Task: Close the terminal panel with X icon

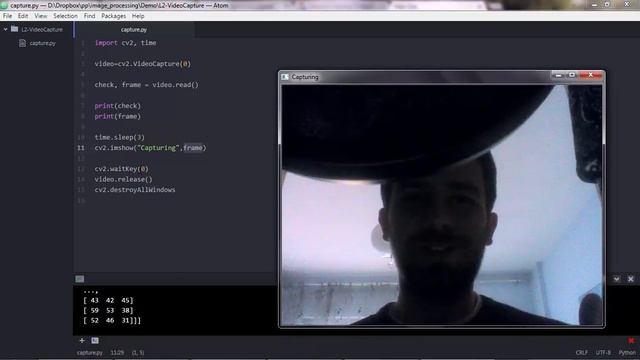Action: [631, 279]
